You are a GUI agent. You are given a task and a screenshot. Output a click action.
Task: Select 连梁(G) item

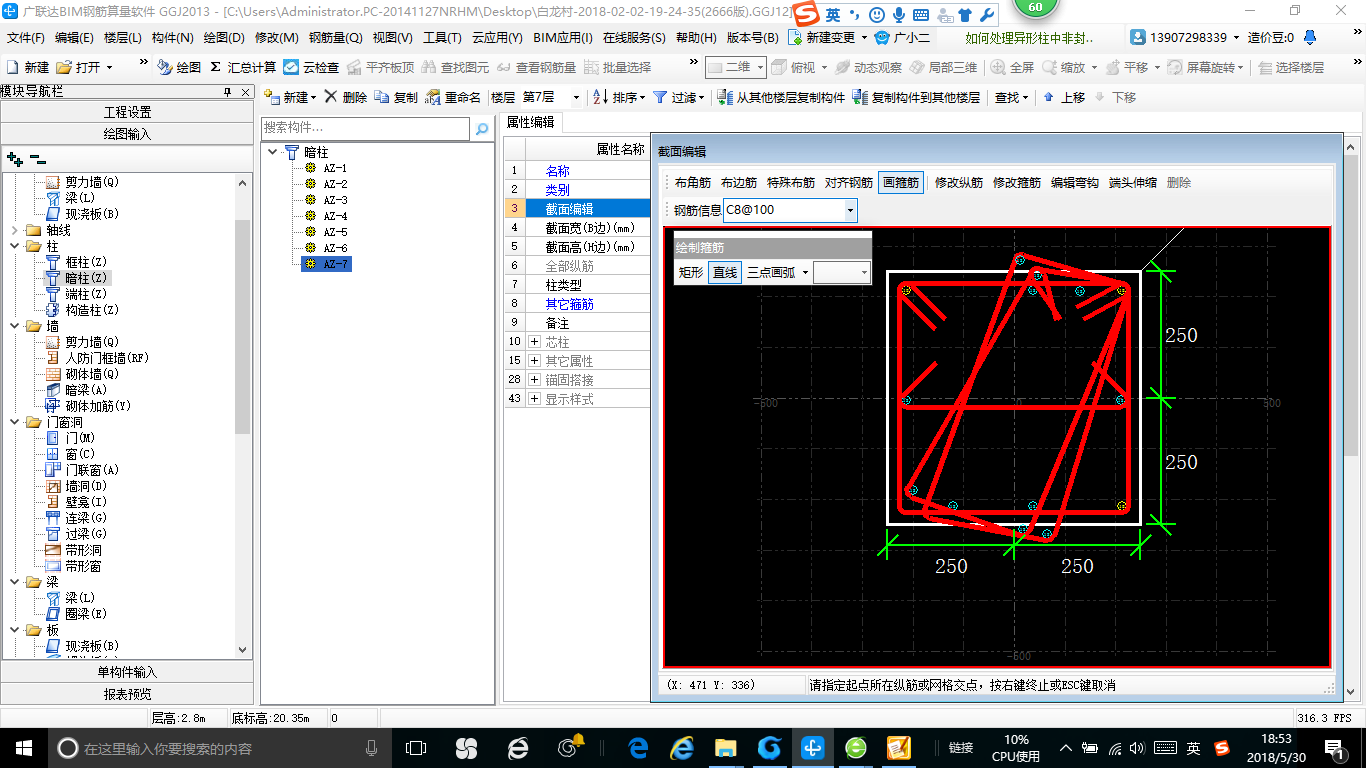coord(77,518)
